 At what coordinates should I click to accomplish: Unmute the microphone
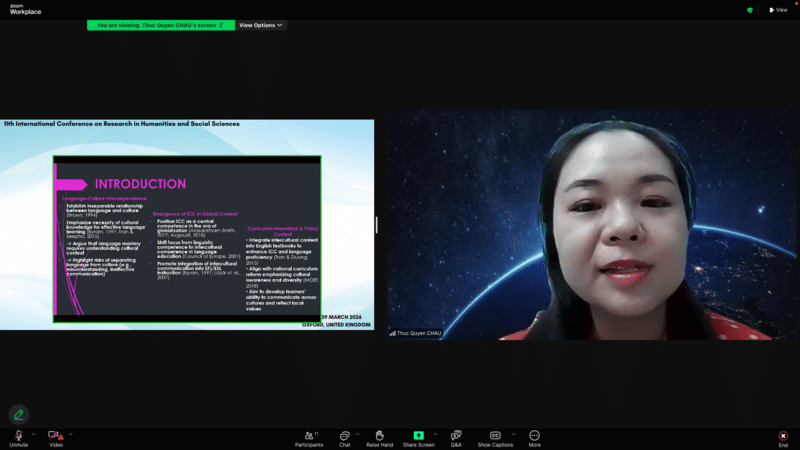click(x=18, y=438)
